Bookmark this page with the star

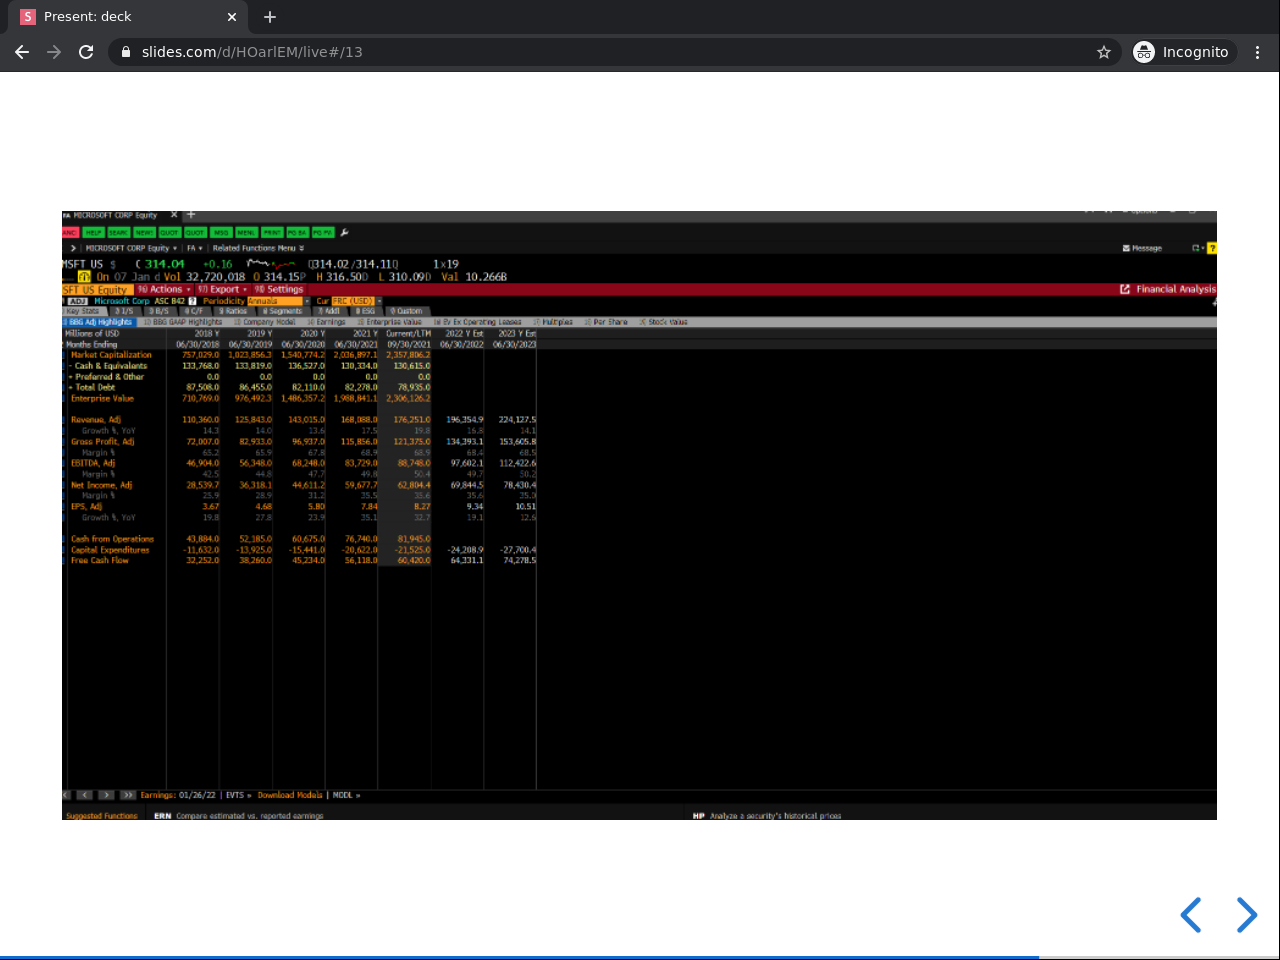tap(1104, 52)
